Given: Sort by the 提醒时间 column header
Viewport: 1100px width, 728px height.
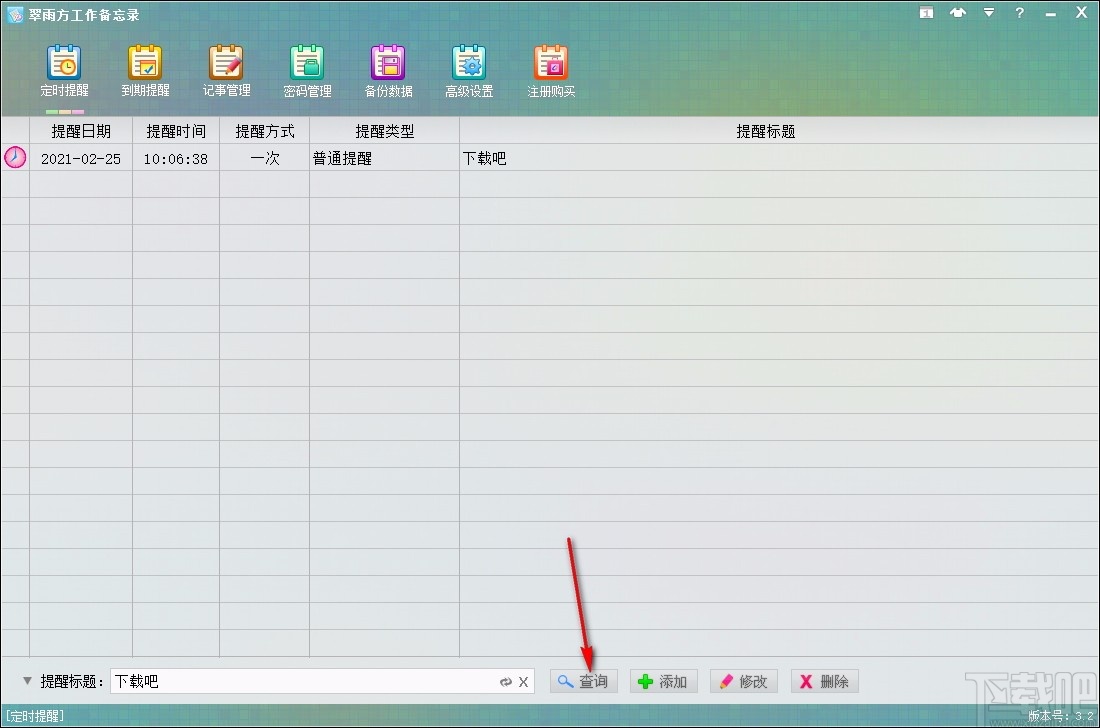Looking at the screenshot, I should pos(175,131).
